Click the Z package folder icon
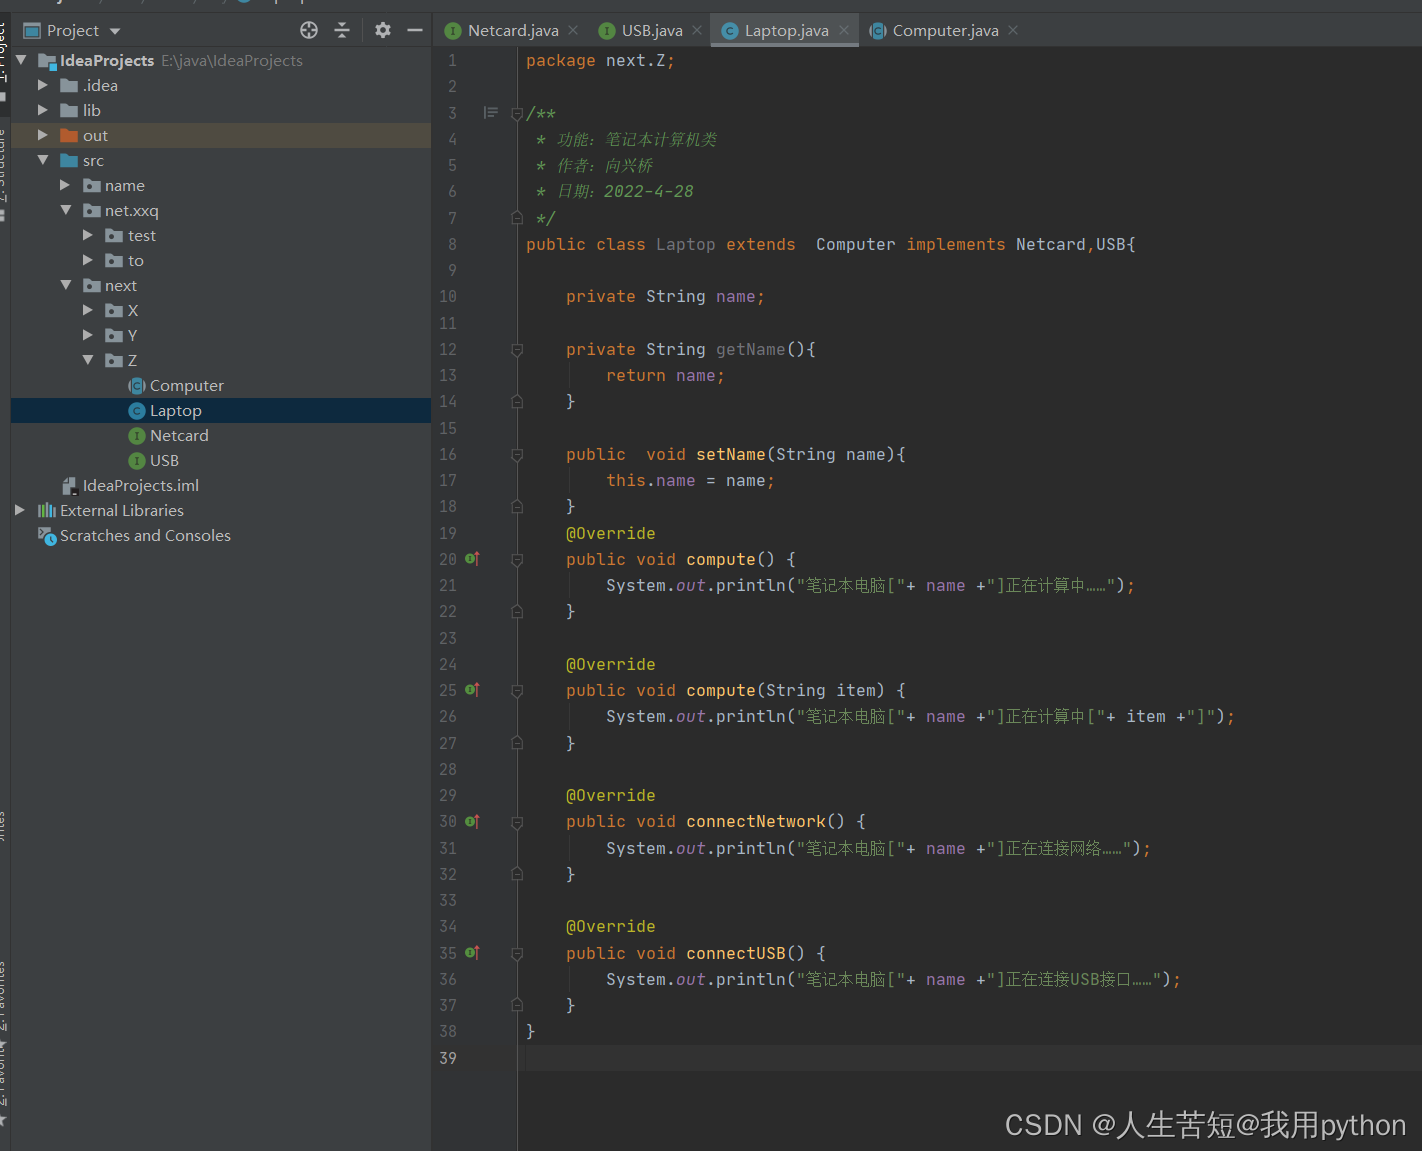This screenshot has height=1151, width=1422. pyautogui.click(x=114, y=361)
